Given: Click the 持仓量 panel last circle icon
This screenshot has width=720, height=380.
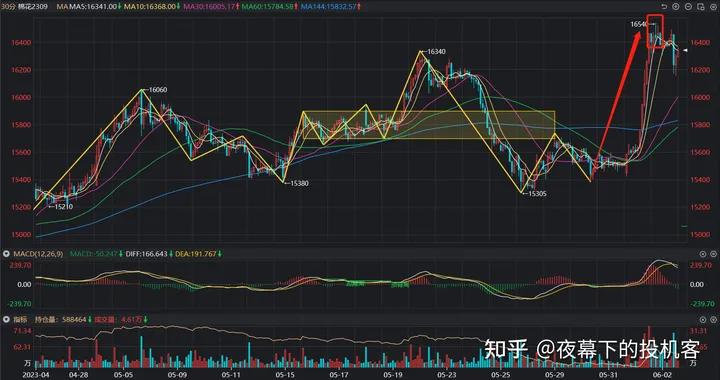Looking at the screenshot, I should pos(713,320).
